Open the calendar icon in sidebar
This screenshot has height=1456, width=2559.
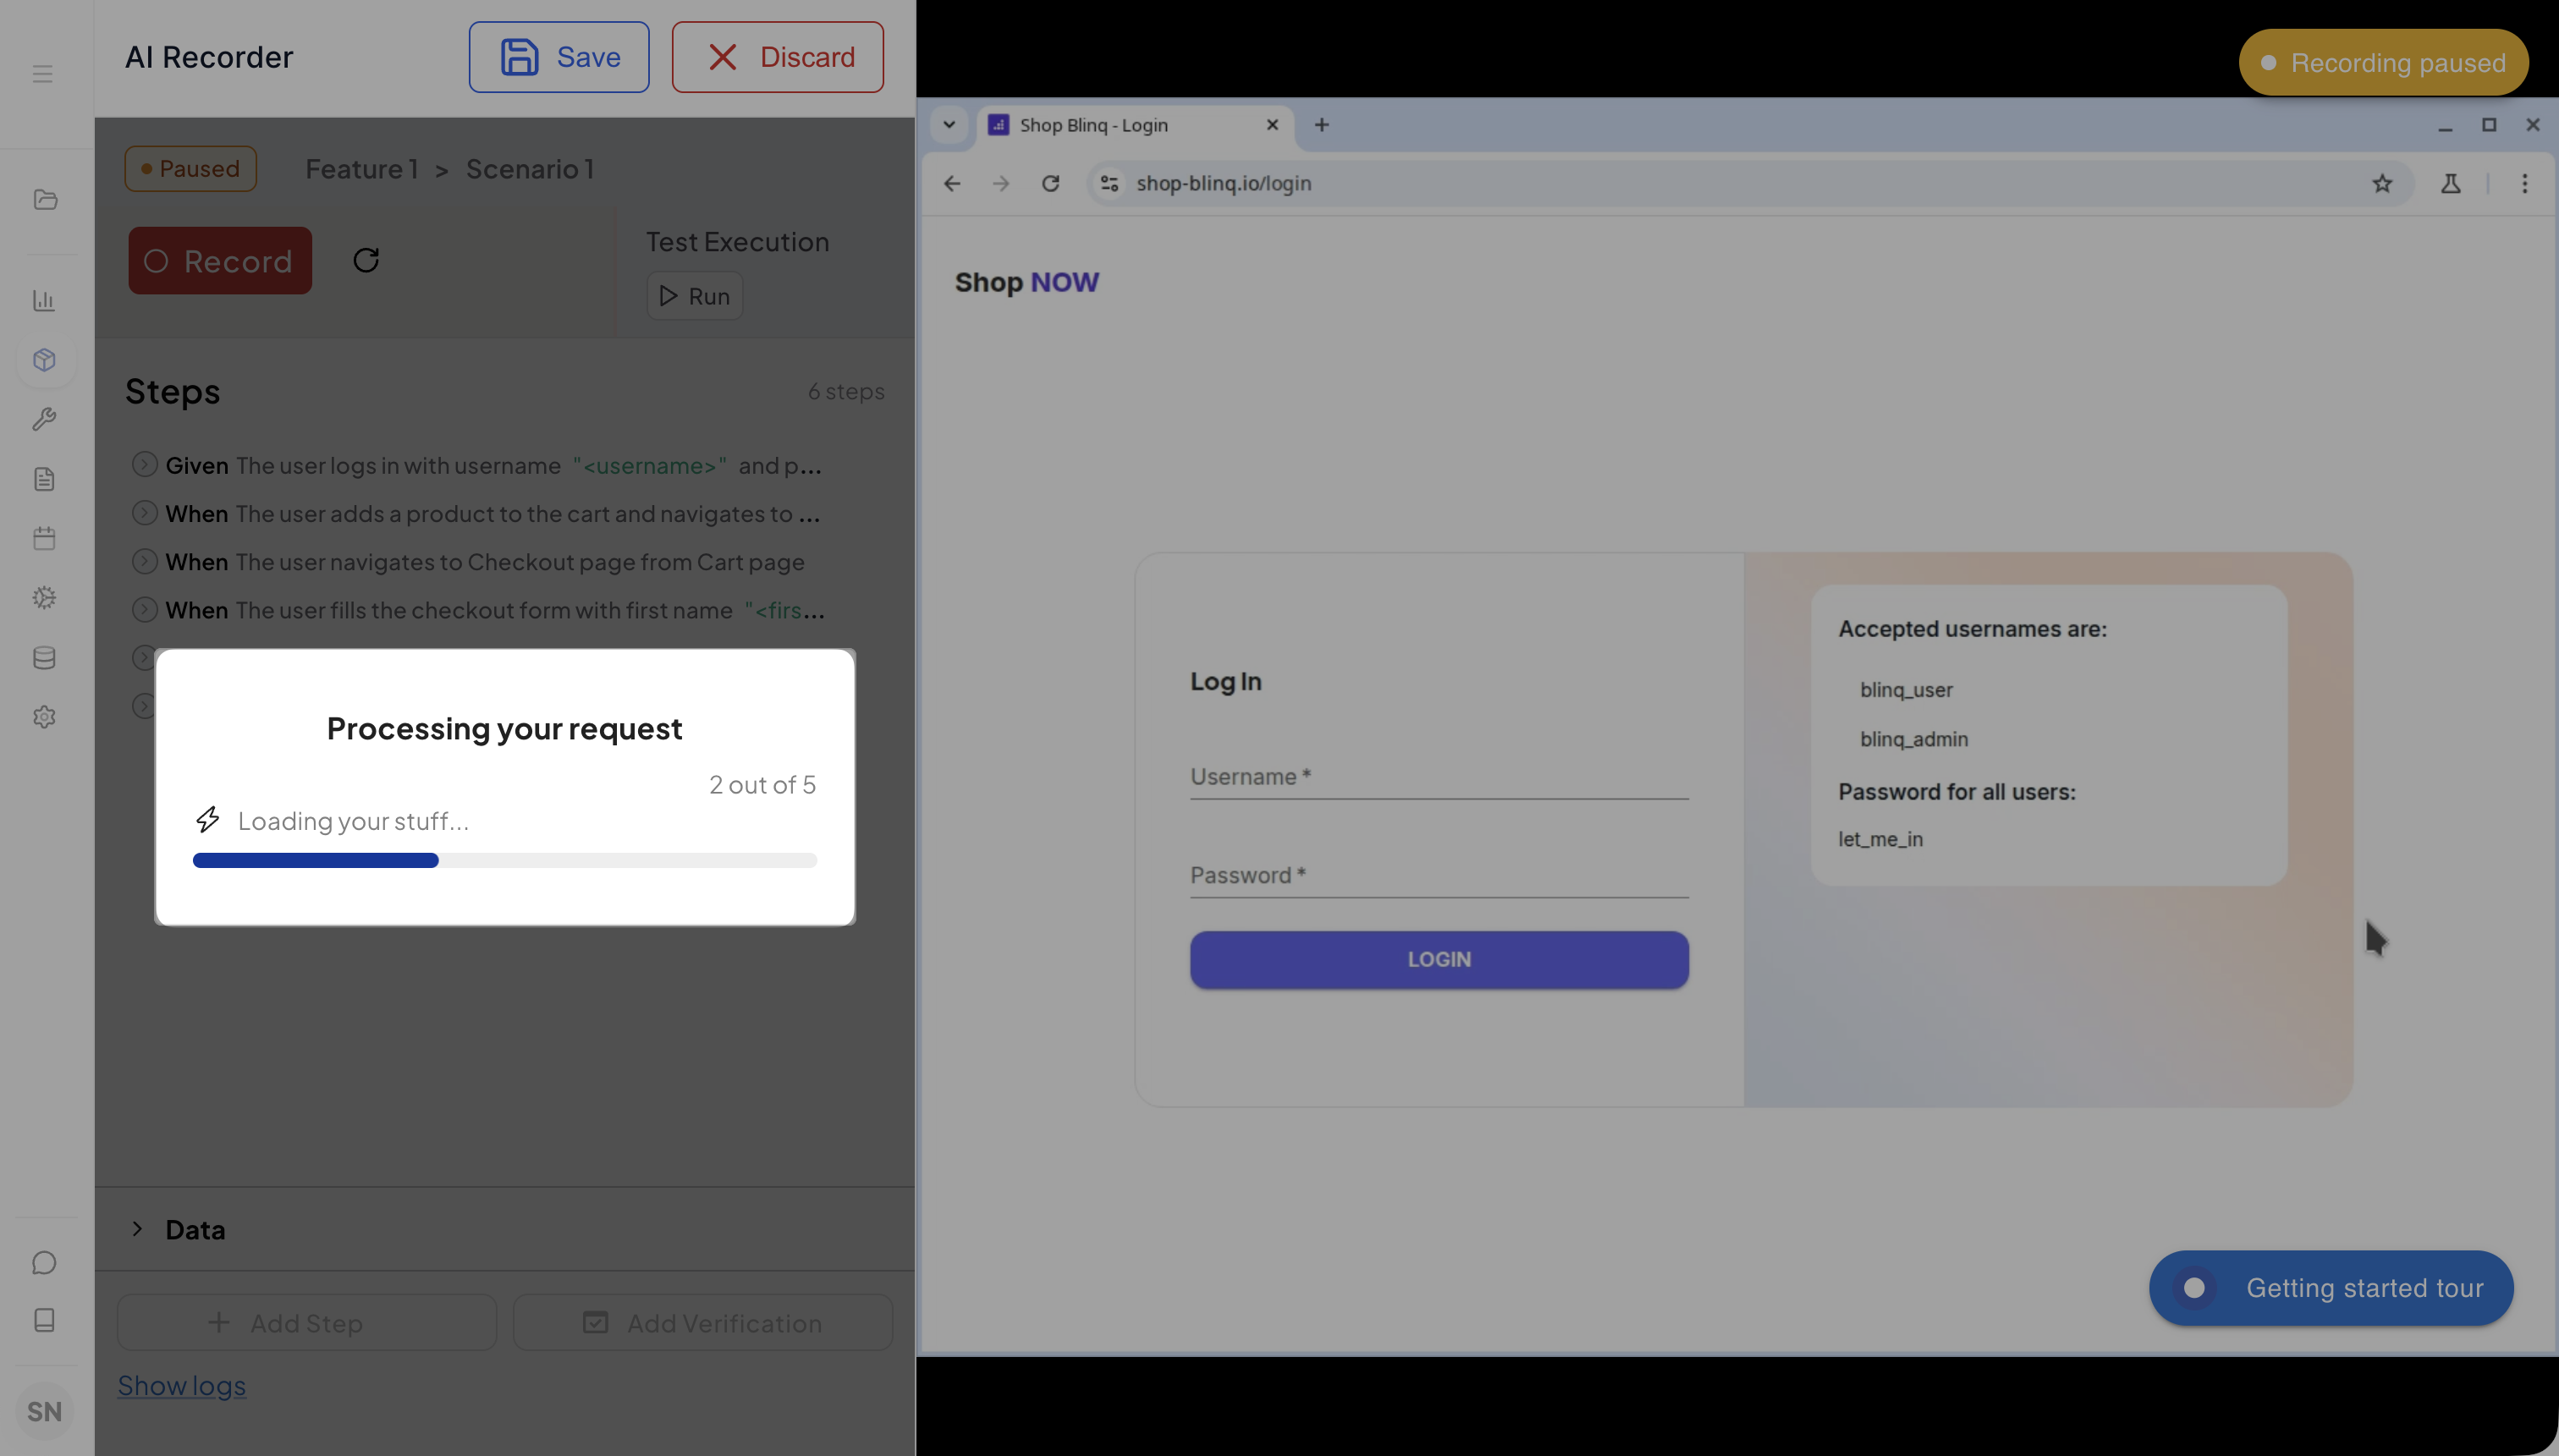(44, 538)
